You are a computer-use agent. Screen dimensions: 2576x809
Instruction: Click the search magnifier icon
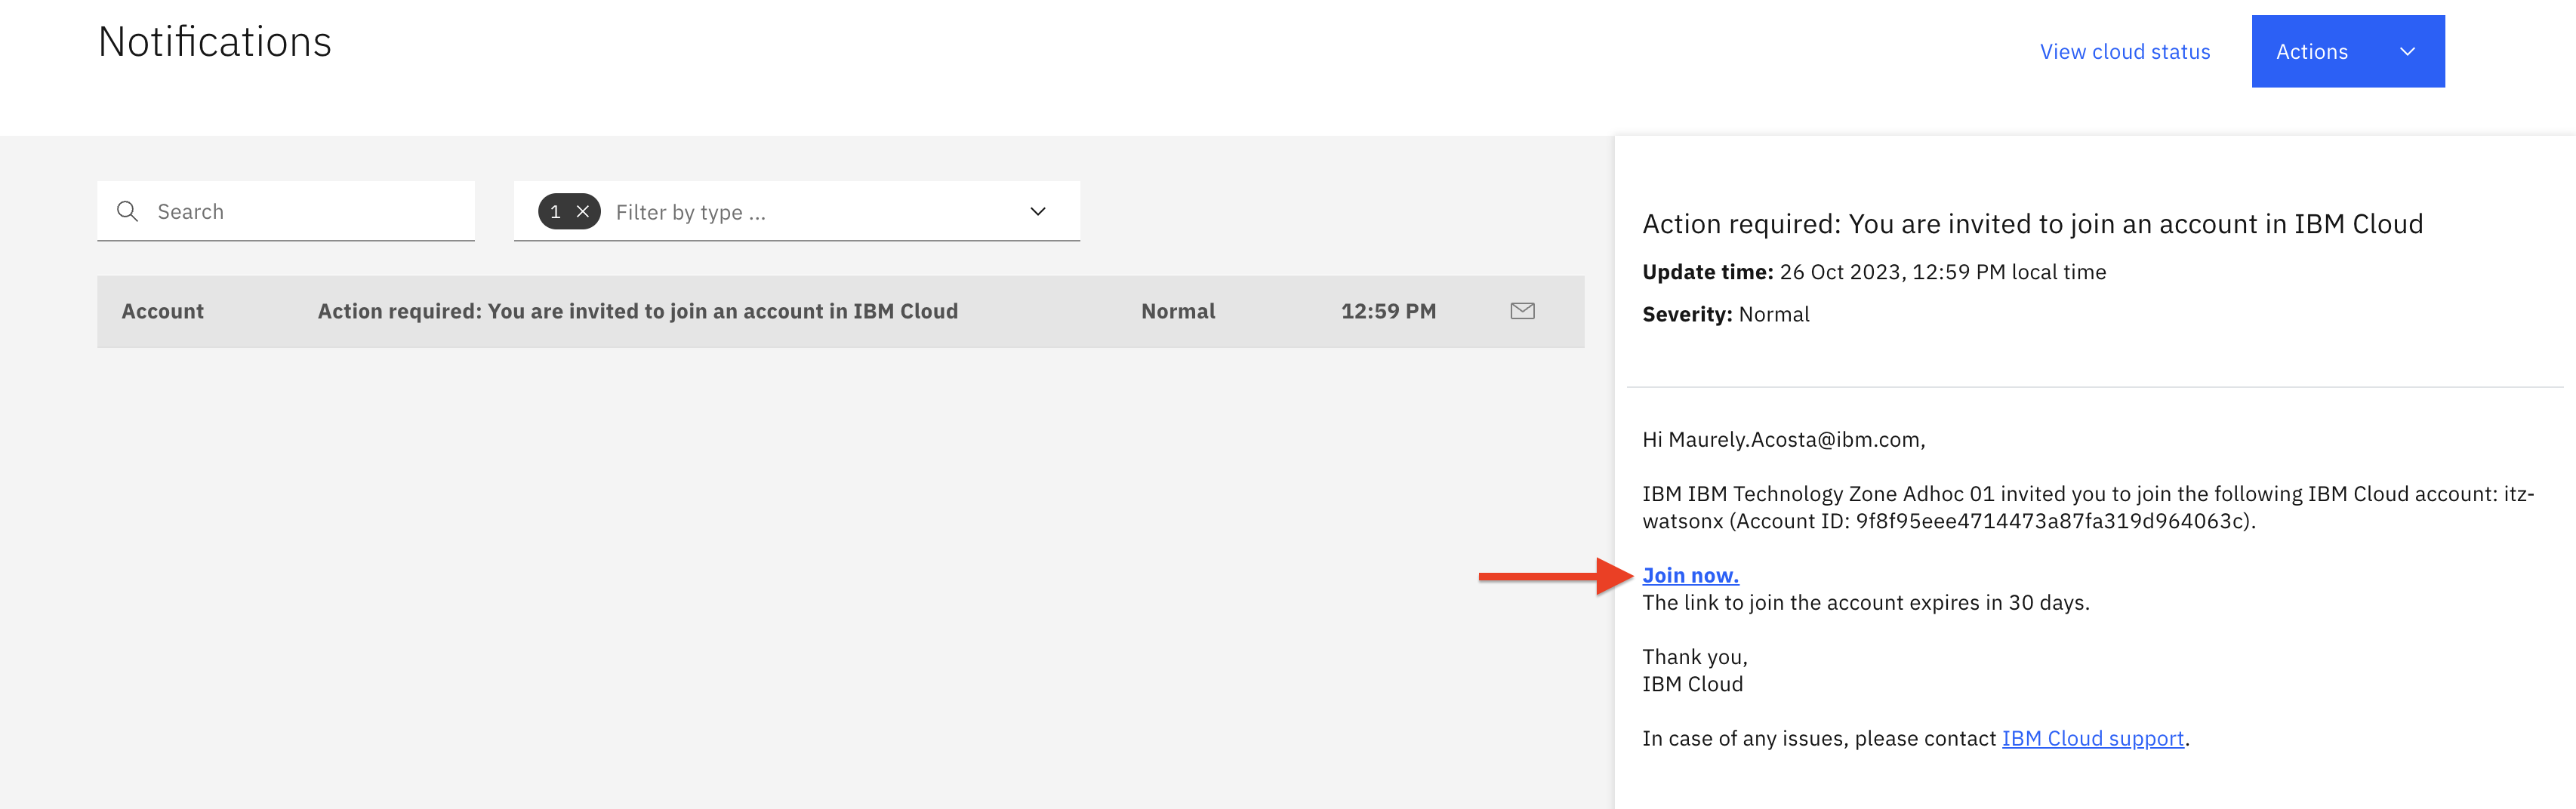[127, 211]
